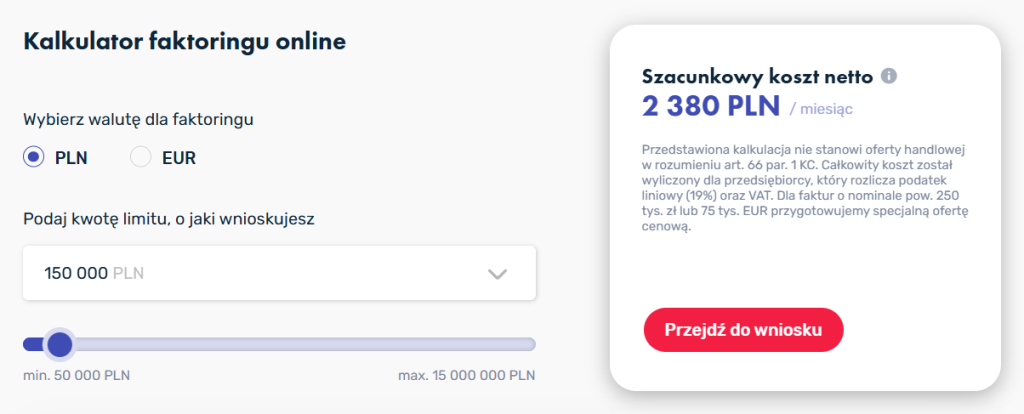Image resolution: width=1024 pixels, height=414 pixels.
Task: Open the 150 000 PLN limit combo box
Action: point(279,273)
